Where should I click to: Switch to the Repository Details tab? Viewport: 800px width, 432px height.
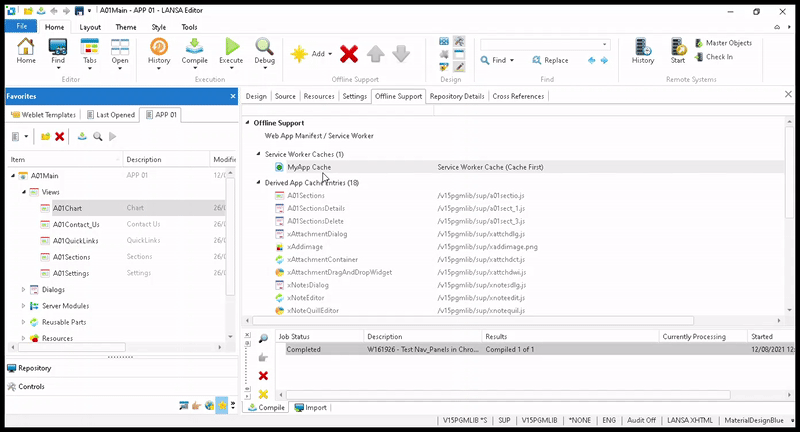click(x=459, y=96)
